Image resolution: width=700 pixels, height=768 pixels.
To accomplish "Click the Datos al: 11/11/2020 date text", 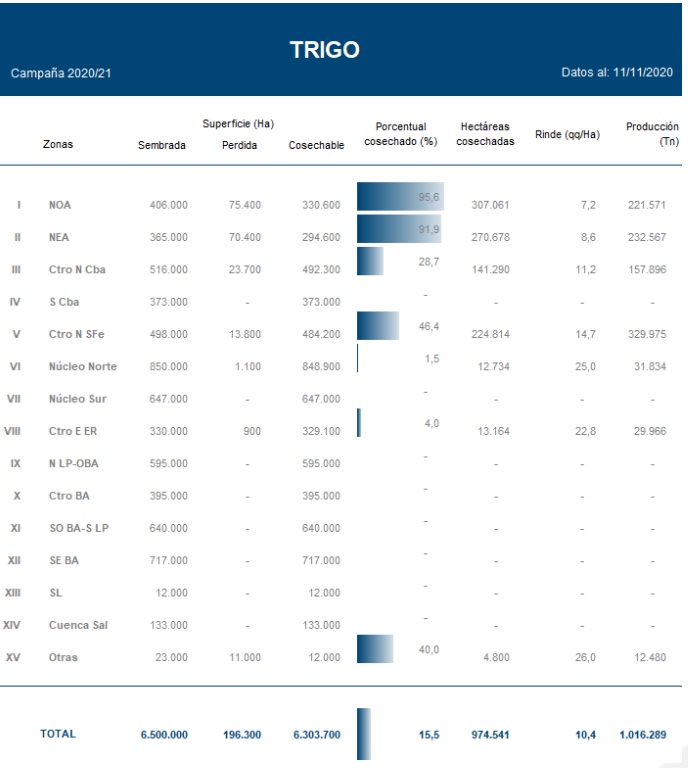I will (617, 73).
